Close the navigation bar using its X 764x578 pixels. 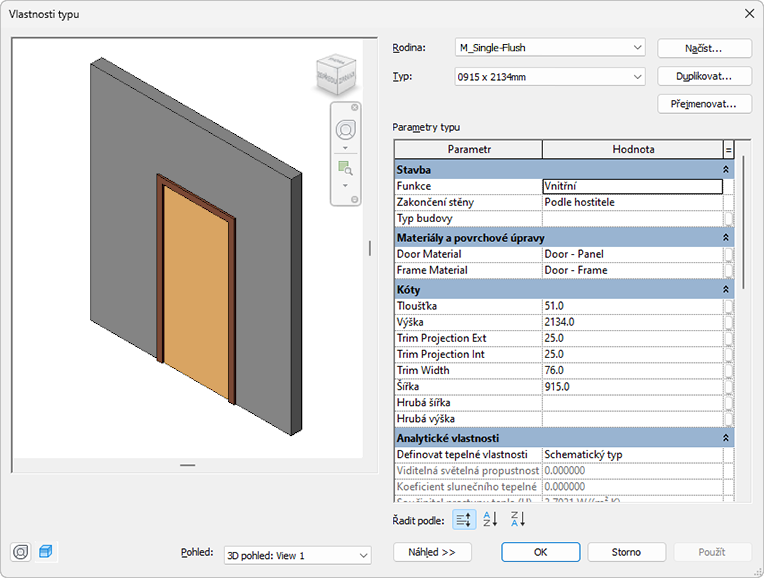click(x=355, y=107)
